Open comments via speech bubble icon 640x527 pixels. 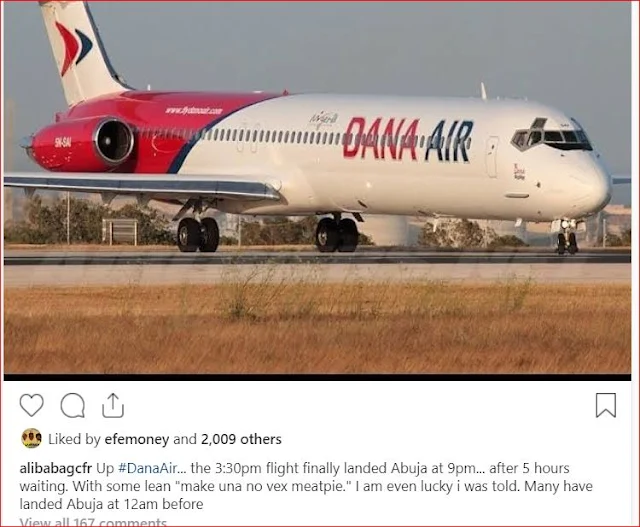point(73,405)
